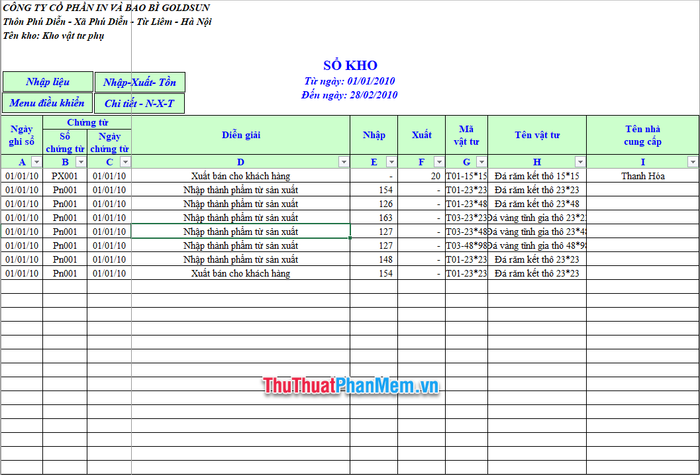Viewport: 700px width, 475px height.
Task: Click the Sổ Kho title
Action: pyautogui.click(x=350, y=66)
